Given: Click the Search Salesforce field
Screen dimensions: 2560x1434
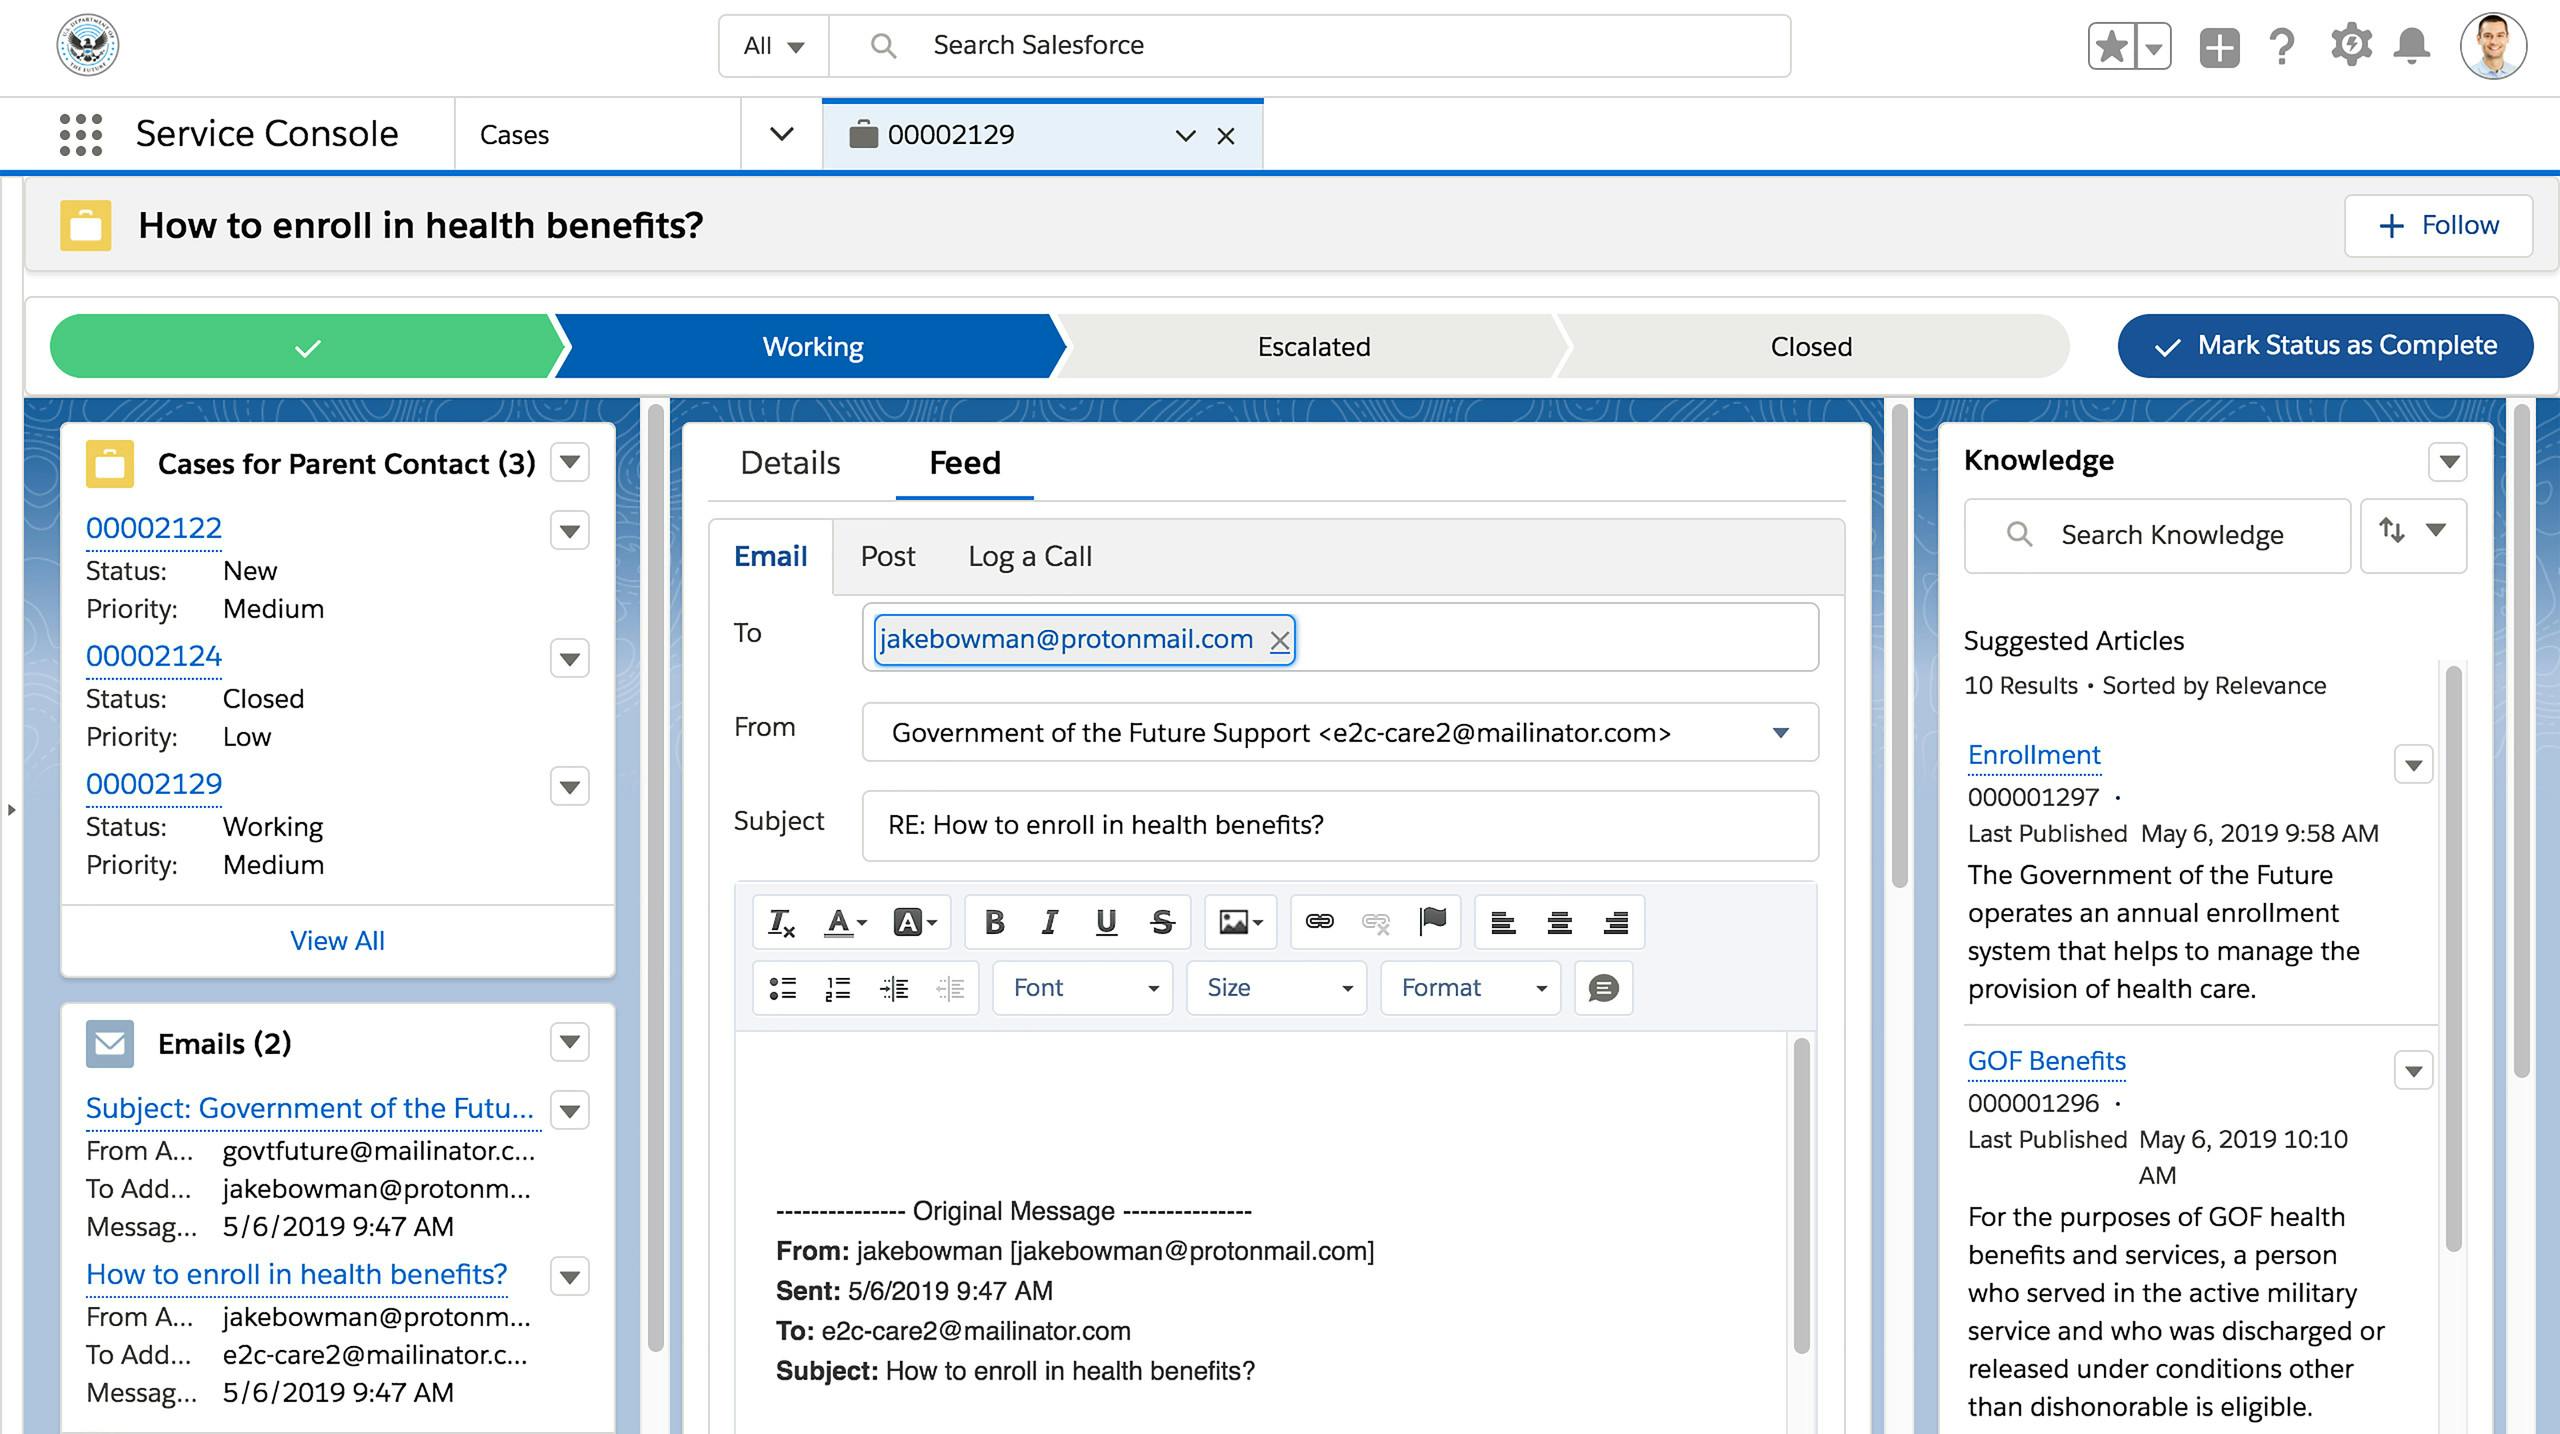Looking at the screenshot, I should 1310,46.
